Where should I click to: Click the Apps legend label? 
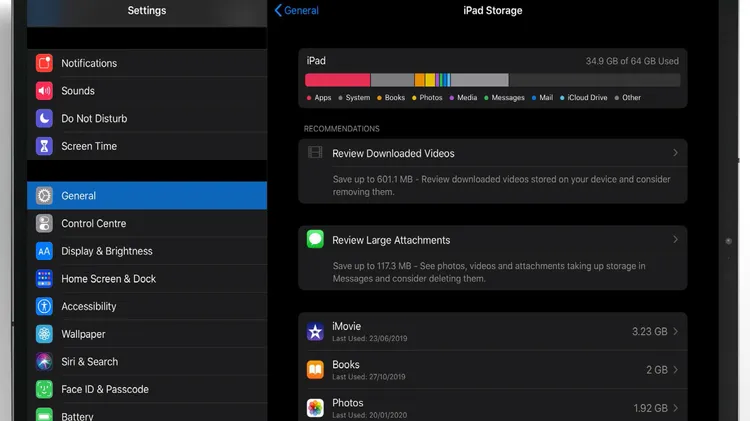323,98
